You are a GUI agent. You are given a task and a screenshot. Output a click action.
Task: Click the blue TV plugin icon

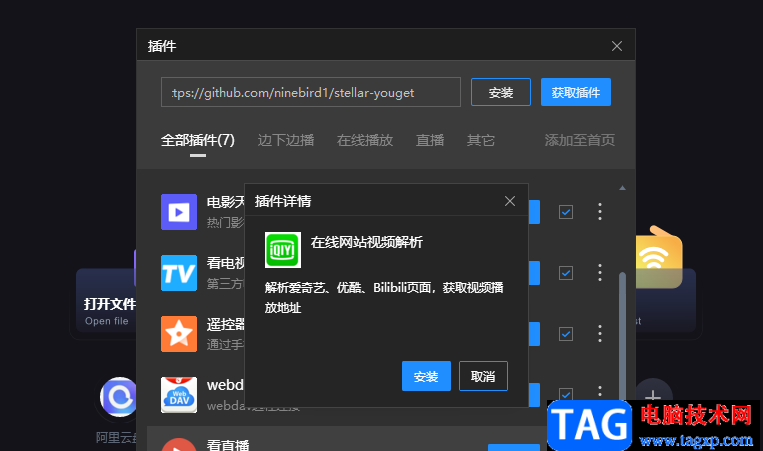(179, 273)
